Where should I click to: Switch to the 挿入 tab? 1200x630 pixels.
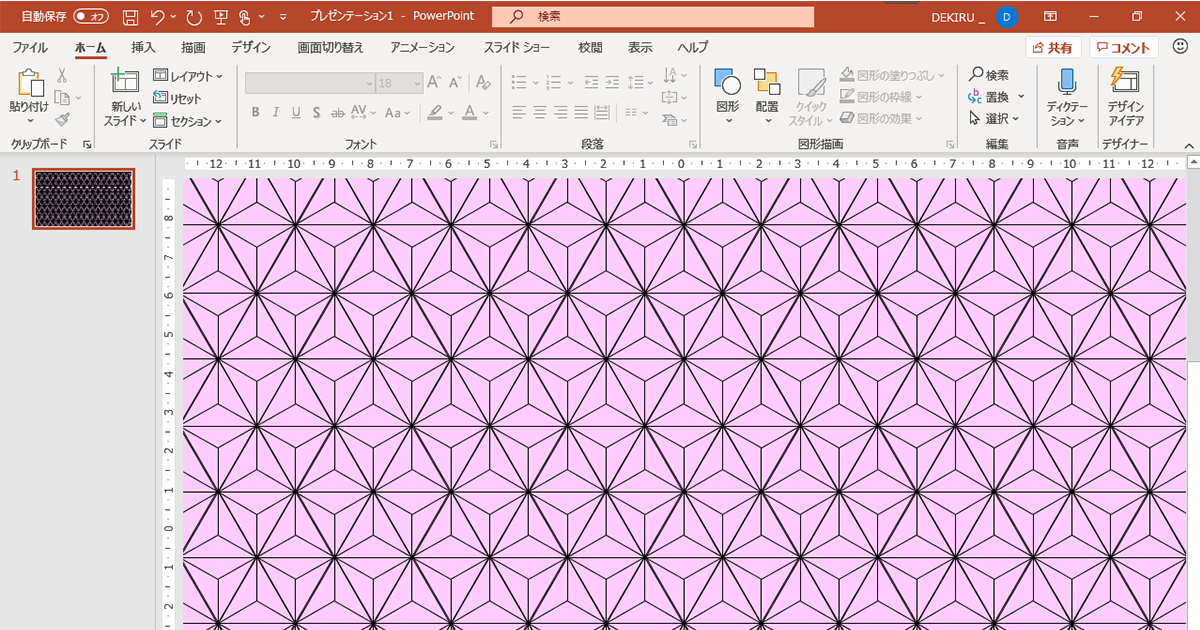point(144,47)
